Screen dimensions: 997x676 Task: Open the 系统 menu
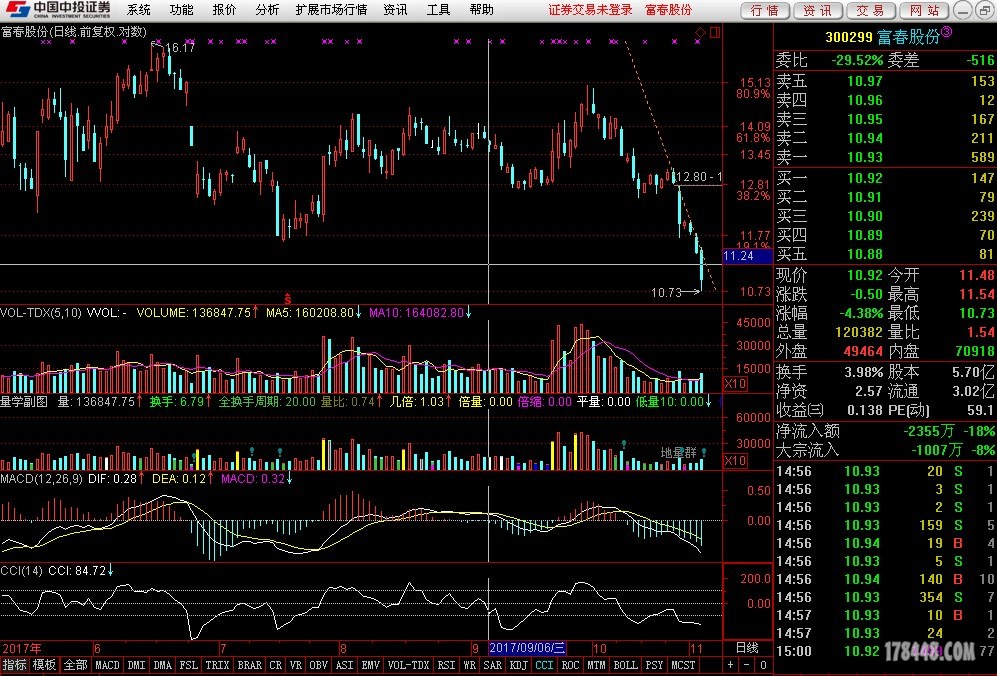point(139,10)
